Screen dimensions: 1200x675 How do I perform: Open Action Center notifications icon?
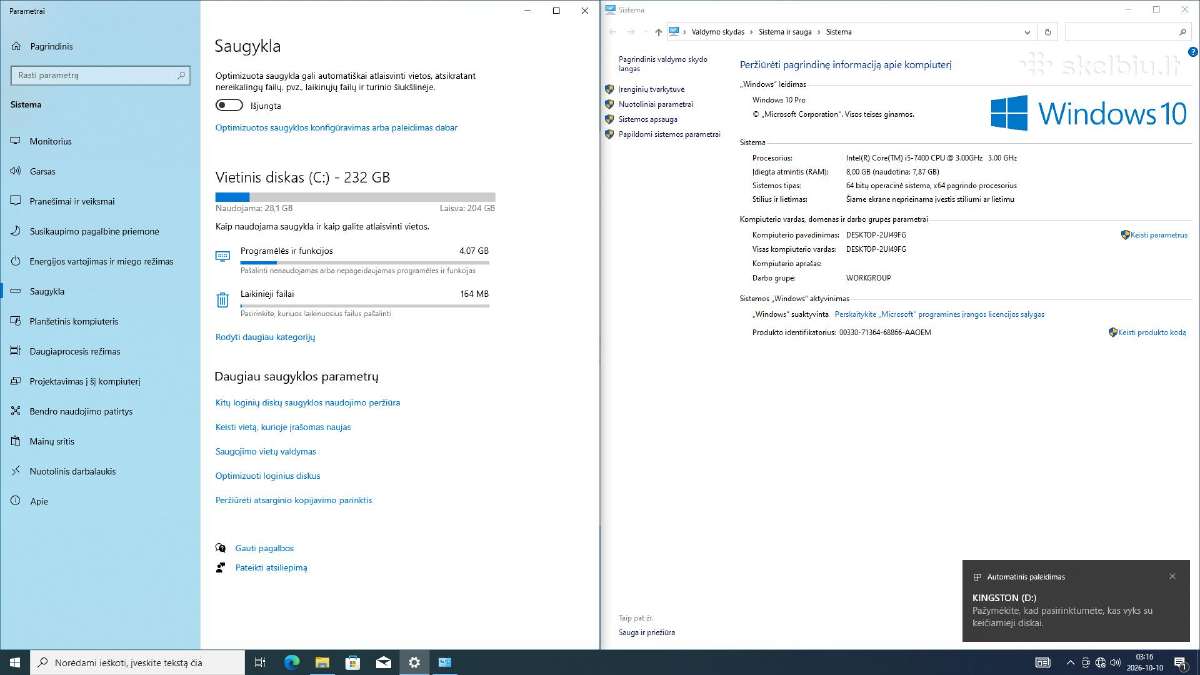[1182, 662]
